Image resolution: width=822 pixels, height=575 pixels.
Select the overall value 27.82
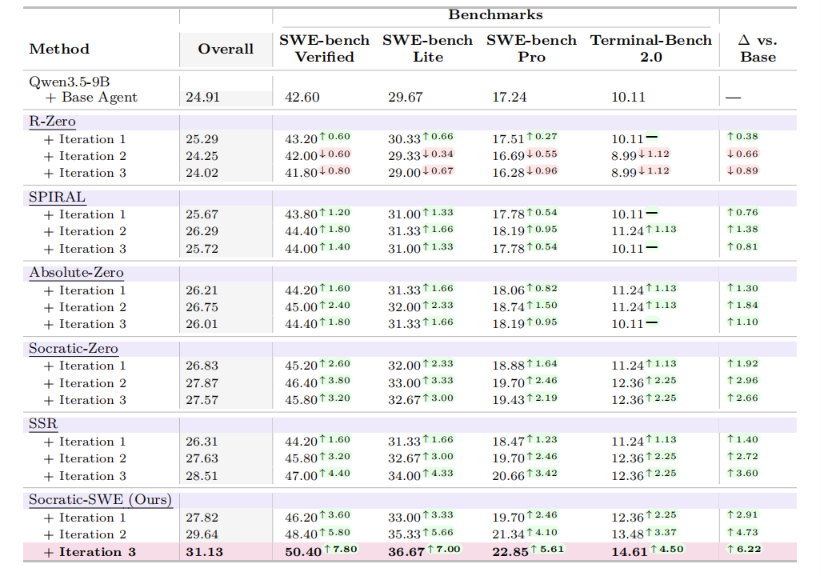point(202,518)
